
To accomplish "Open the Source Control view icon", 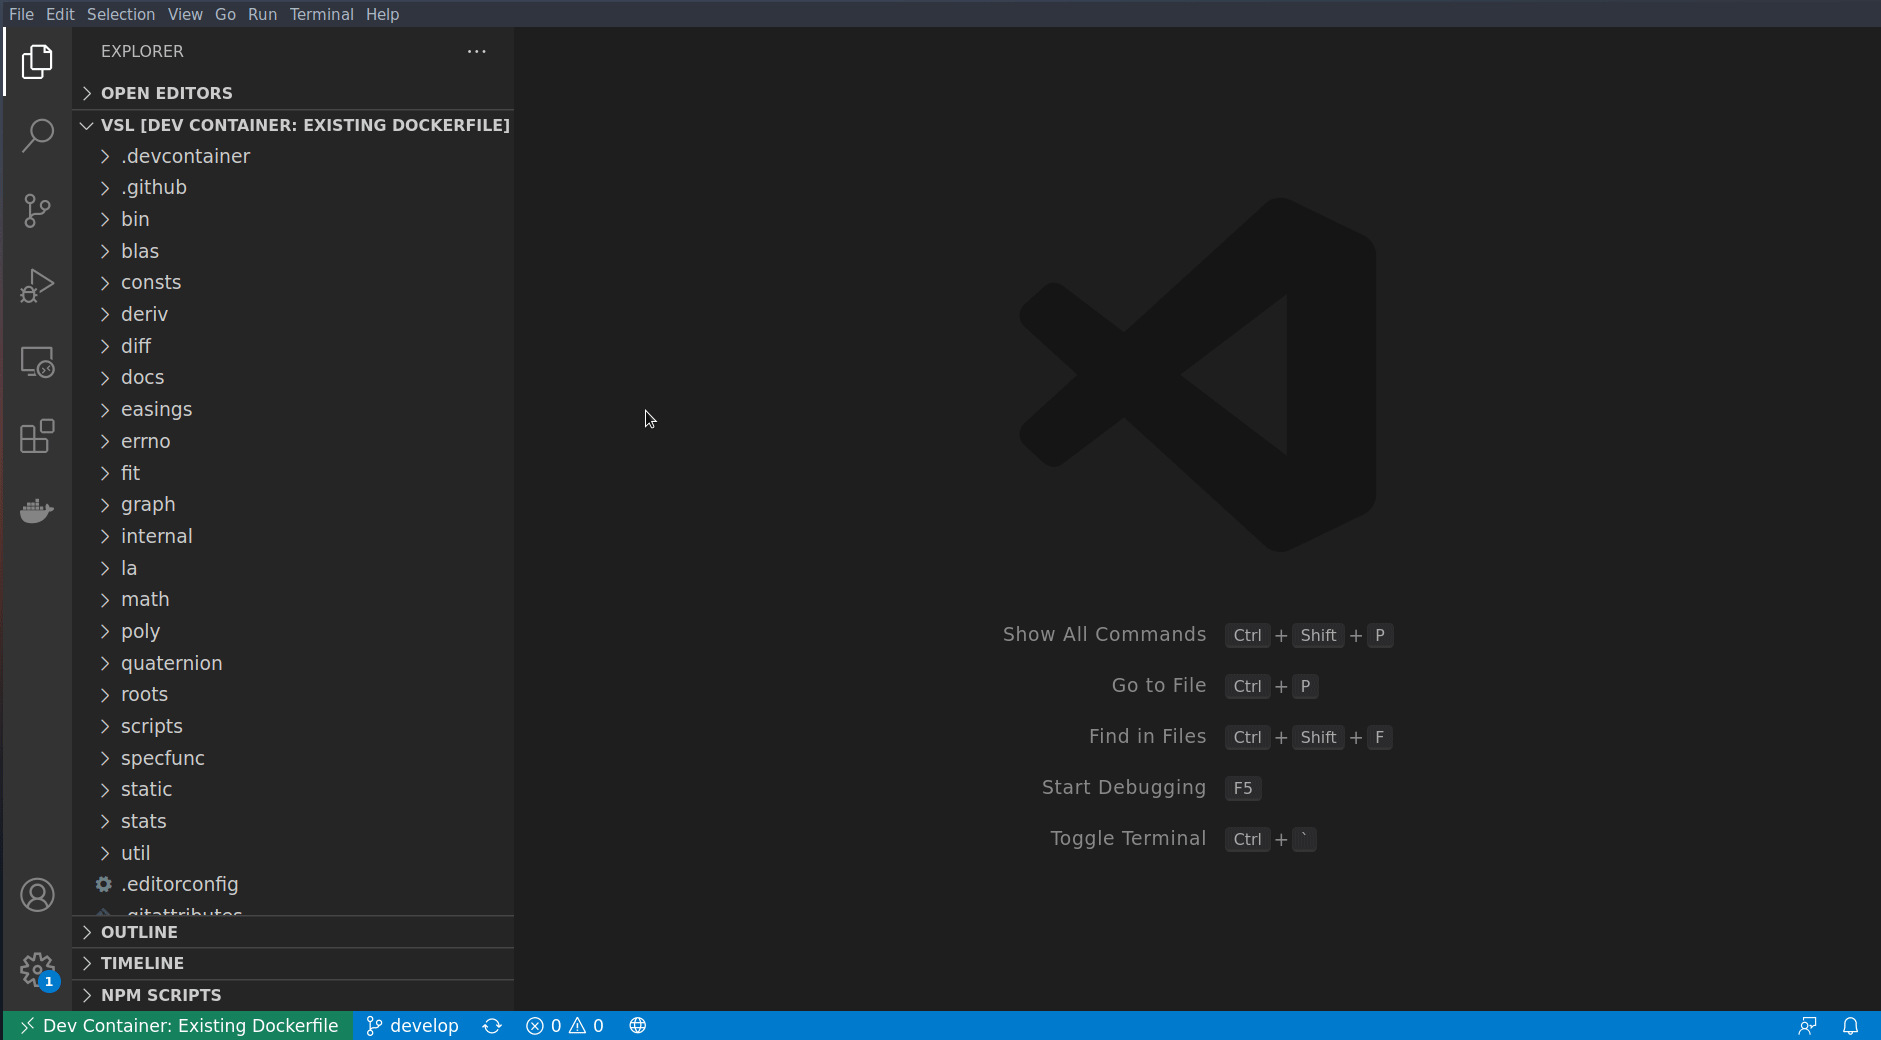I will [37, 211].
